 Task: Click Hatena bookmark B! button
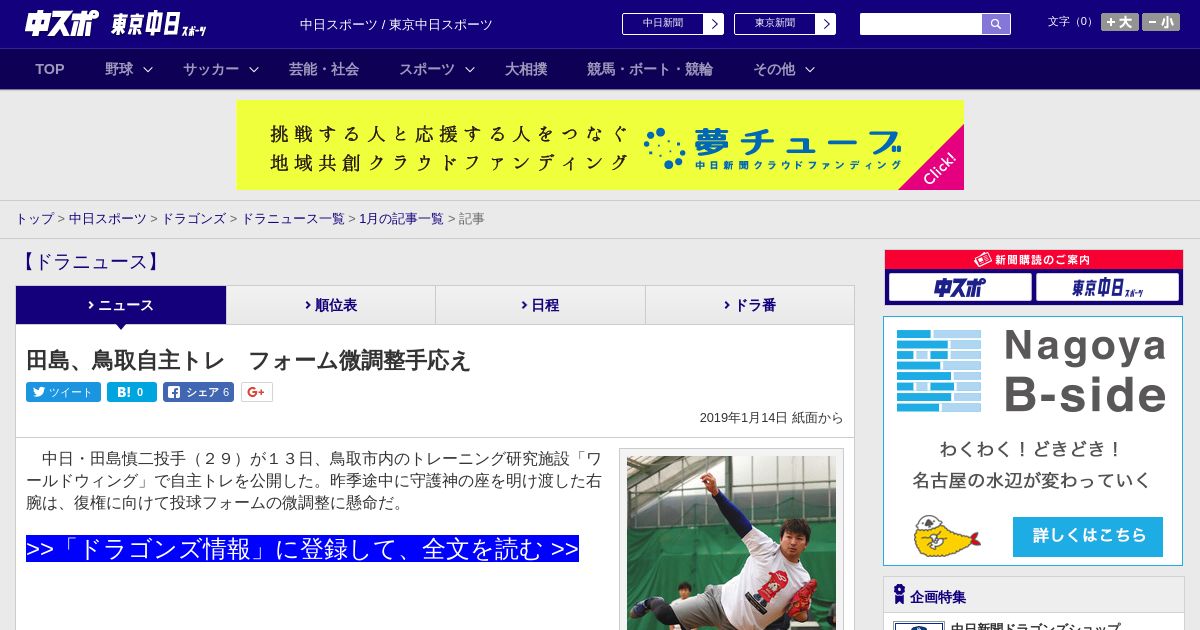[x=132, y=392]
